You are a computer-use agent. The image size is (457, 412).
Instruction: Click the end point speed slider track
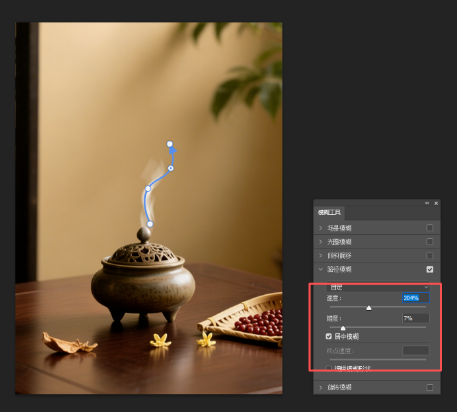pos(378,360)
